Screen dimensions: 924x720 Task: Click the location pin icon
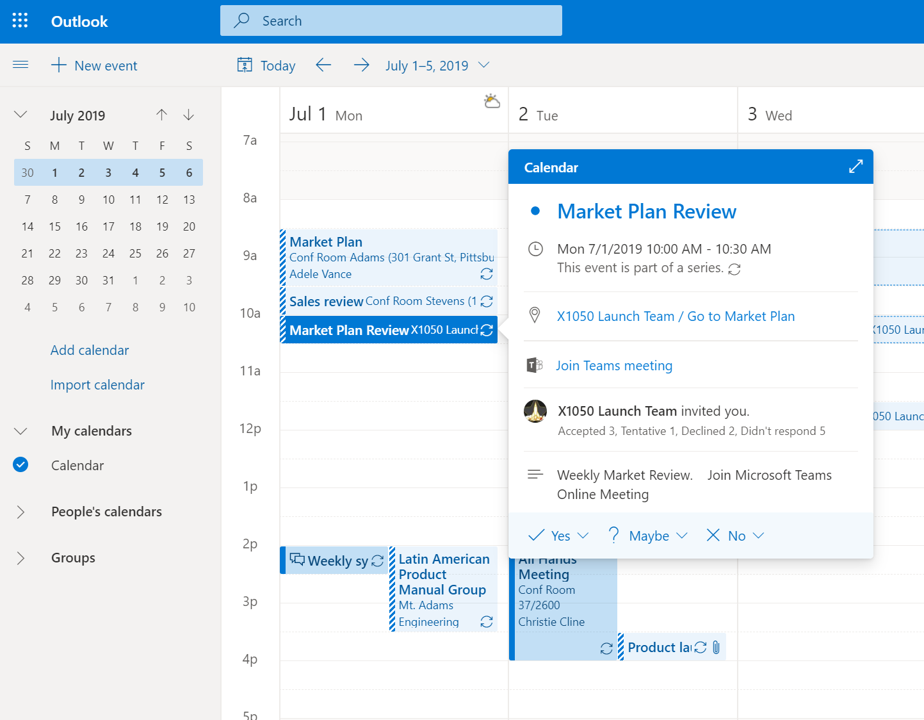534,315
